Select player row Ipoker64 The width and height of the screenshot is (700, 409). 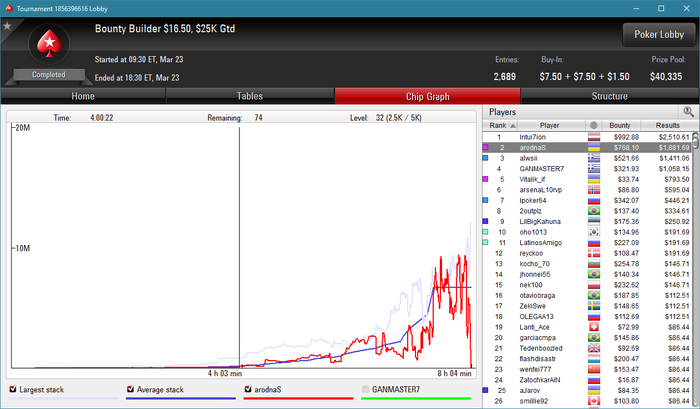(587, 200)
